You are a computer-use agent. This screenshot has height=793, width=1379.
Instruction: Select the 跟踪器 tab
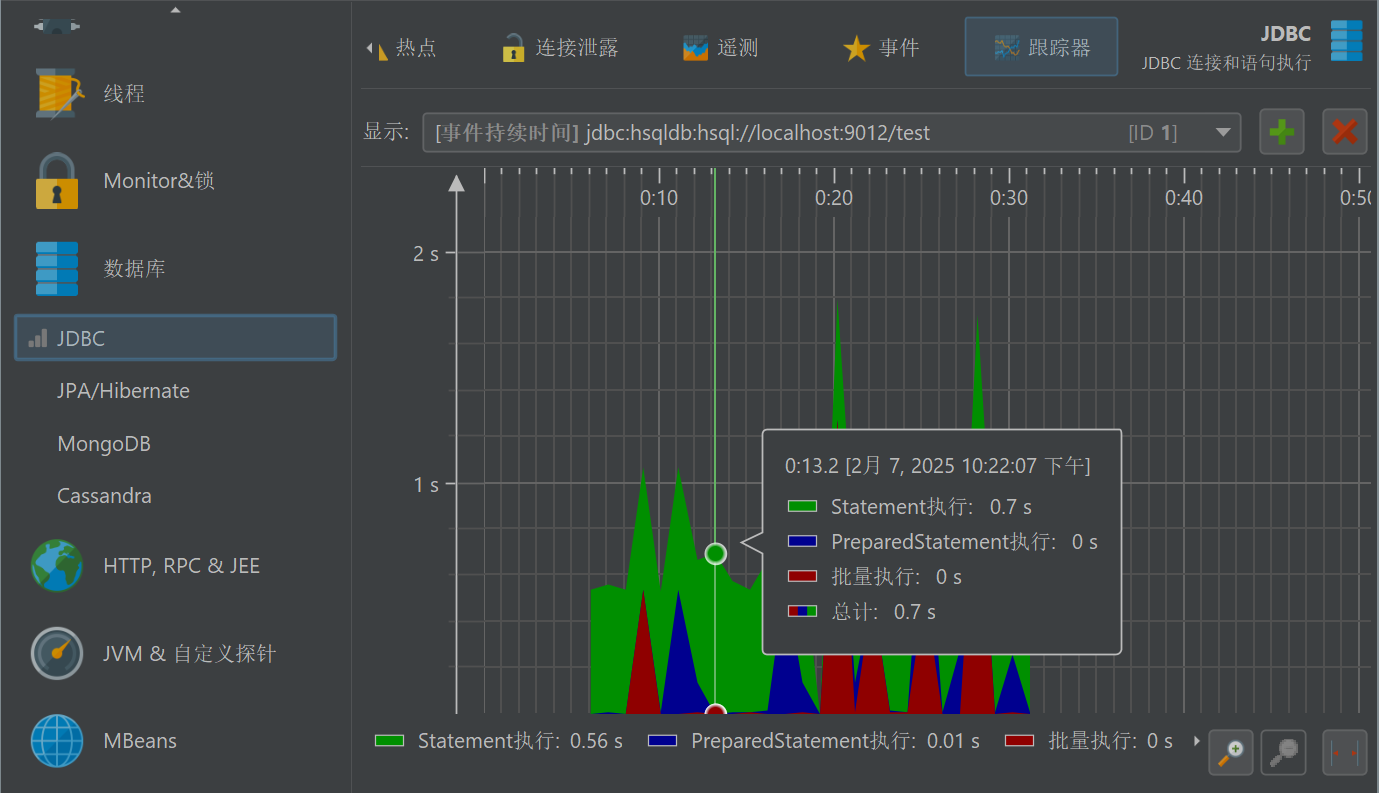pyautogui.click(x=1041, y=47)
